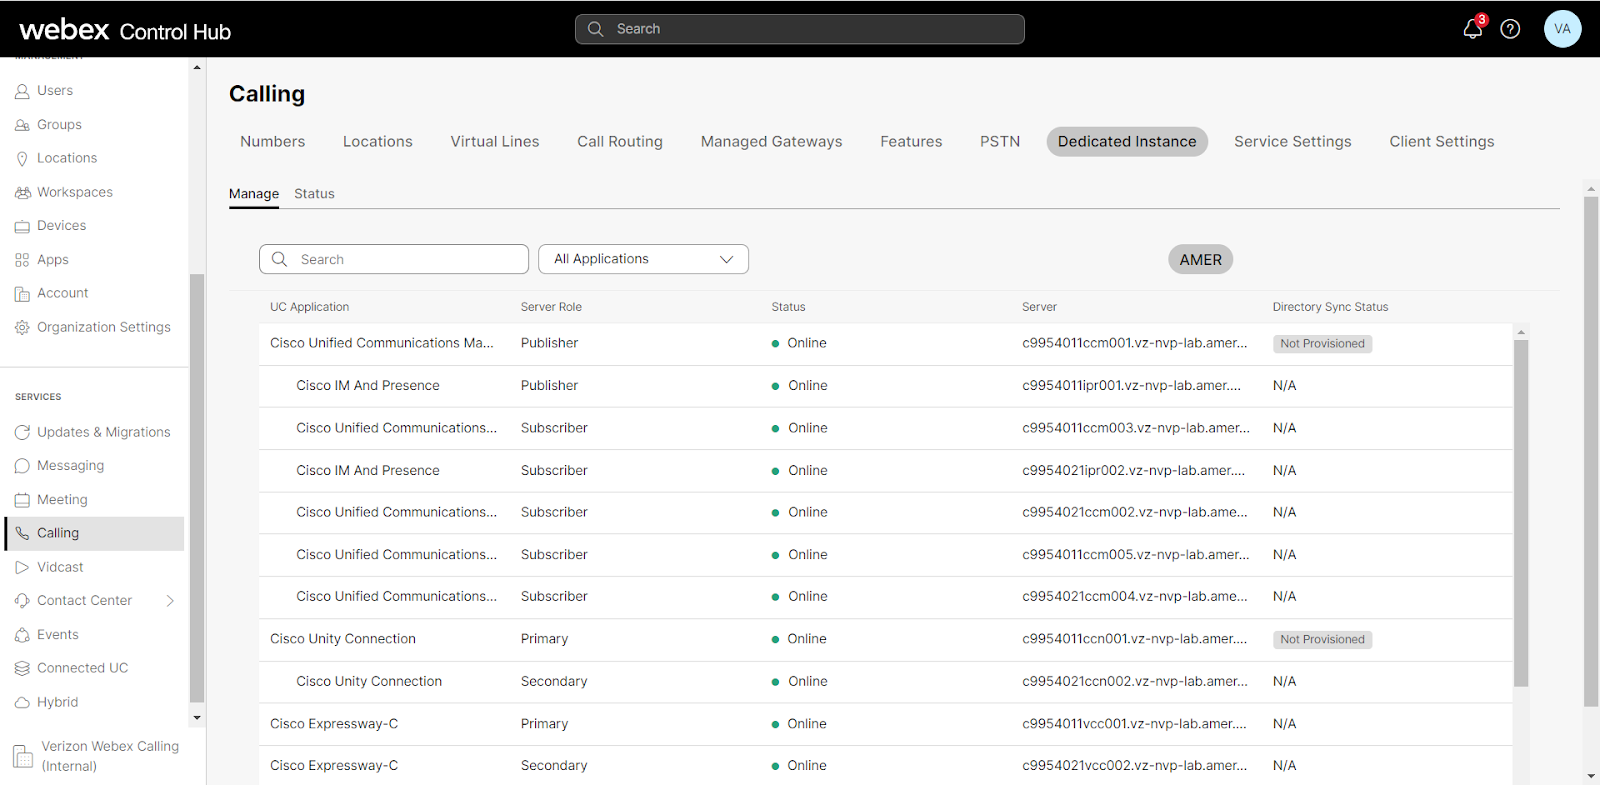Click the Groups icon in sidebar
This screenshot has width=1600, height=785.
pyautogui.click(x=22, y=125)
